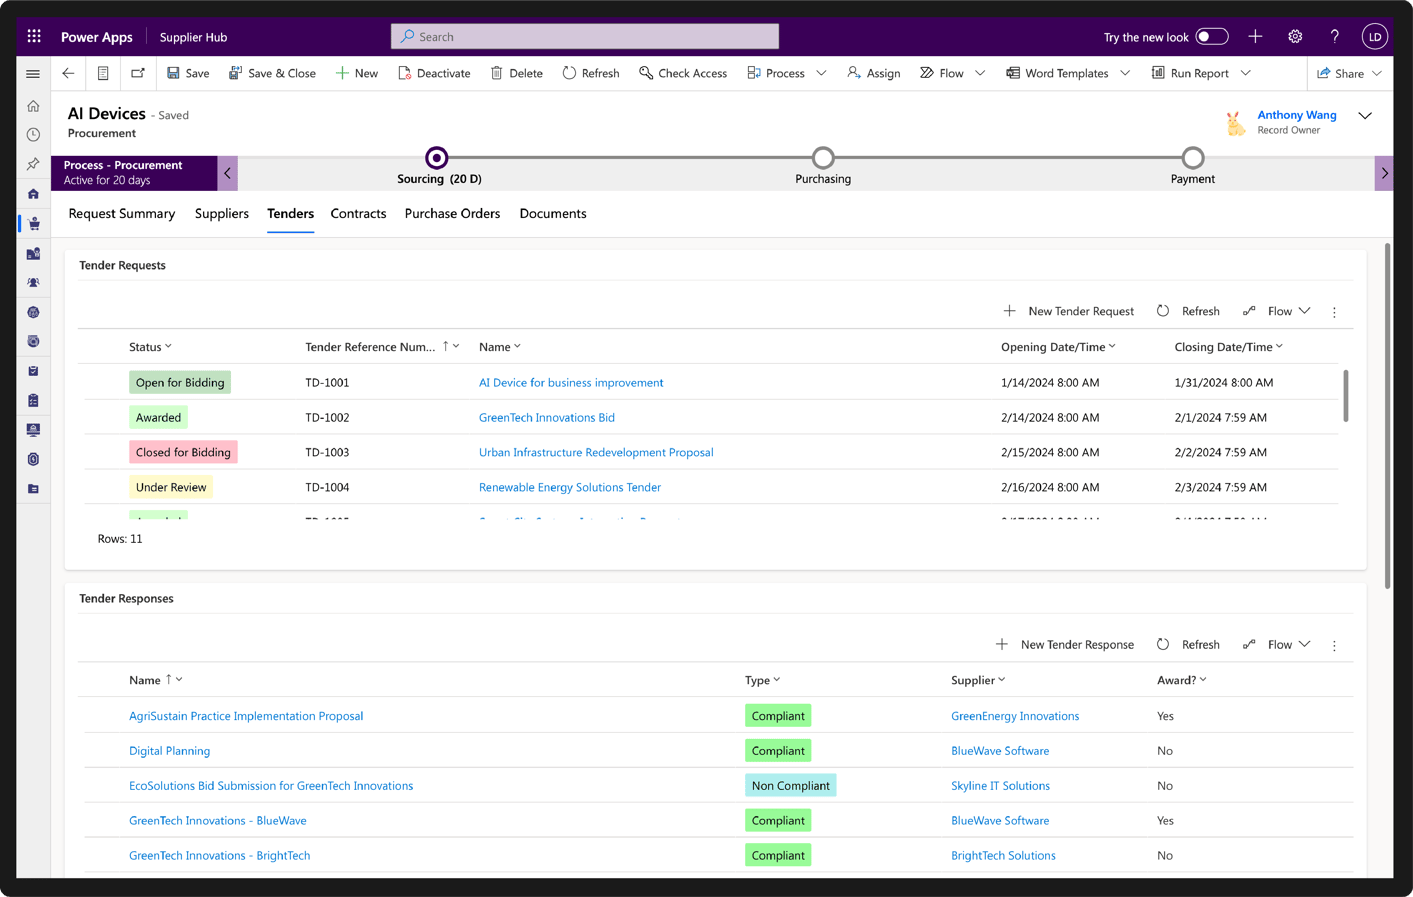This screenshot has width=1413, height=897.
Task: Expand the record header chevron near owner
Action: 1365,116
